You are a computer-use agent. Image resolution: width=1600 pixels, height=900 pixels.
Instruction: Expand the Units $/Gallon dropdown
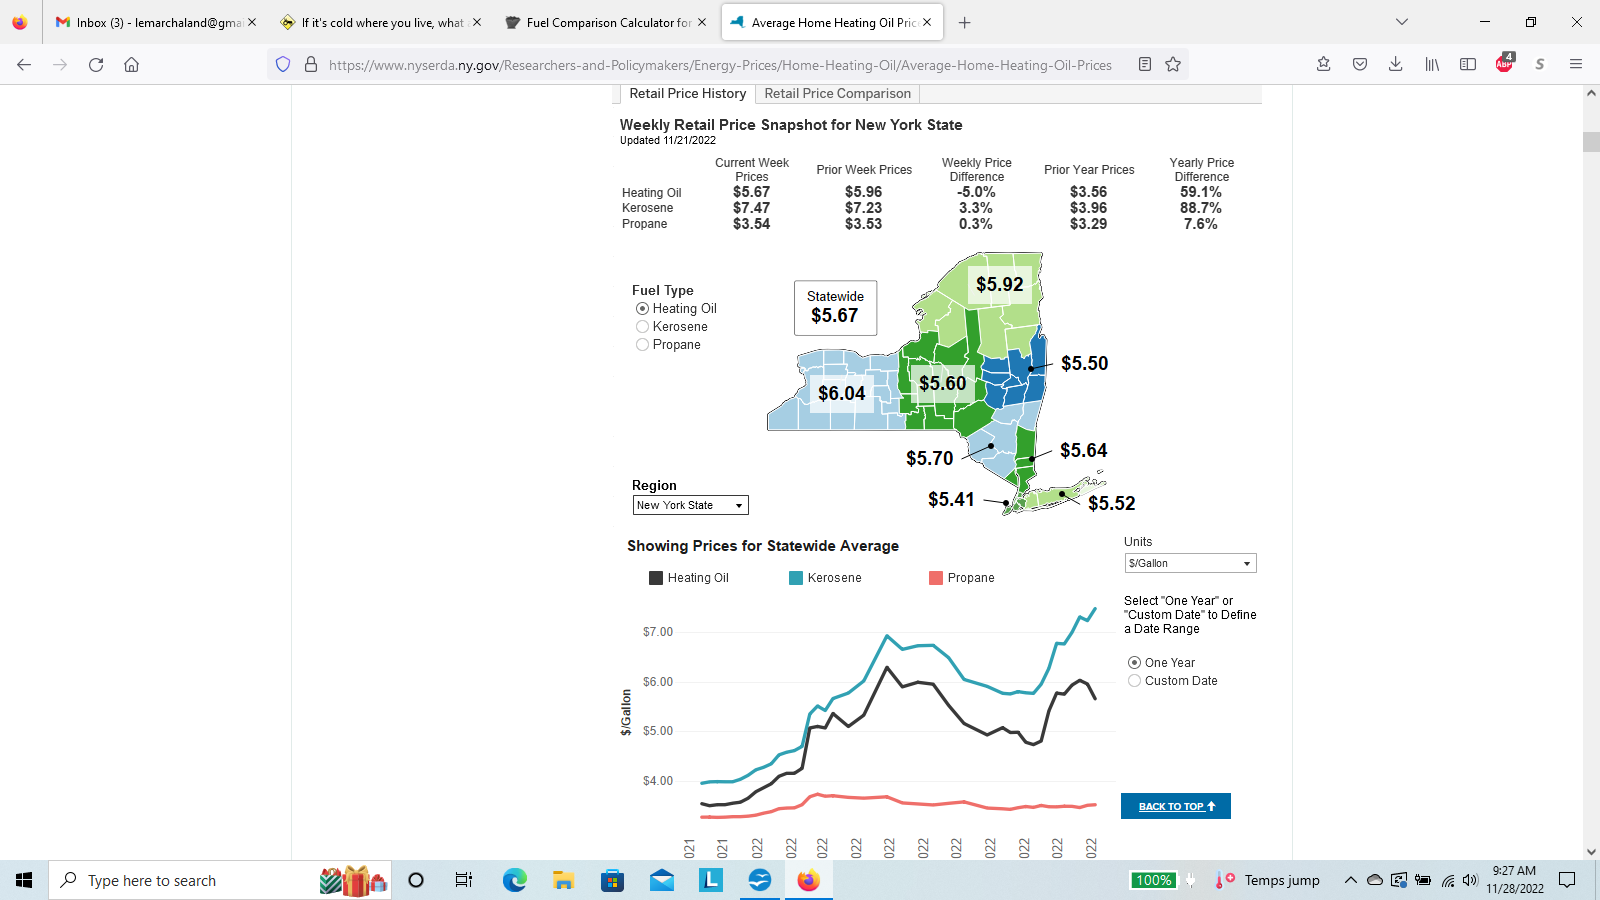click(x=1190, y=564)
